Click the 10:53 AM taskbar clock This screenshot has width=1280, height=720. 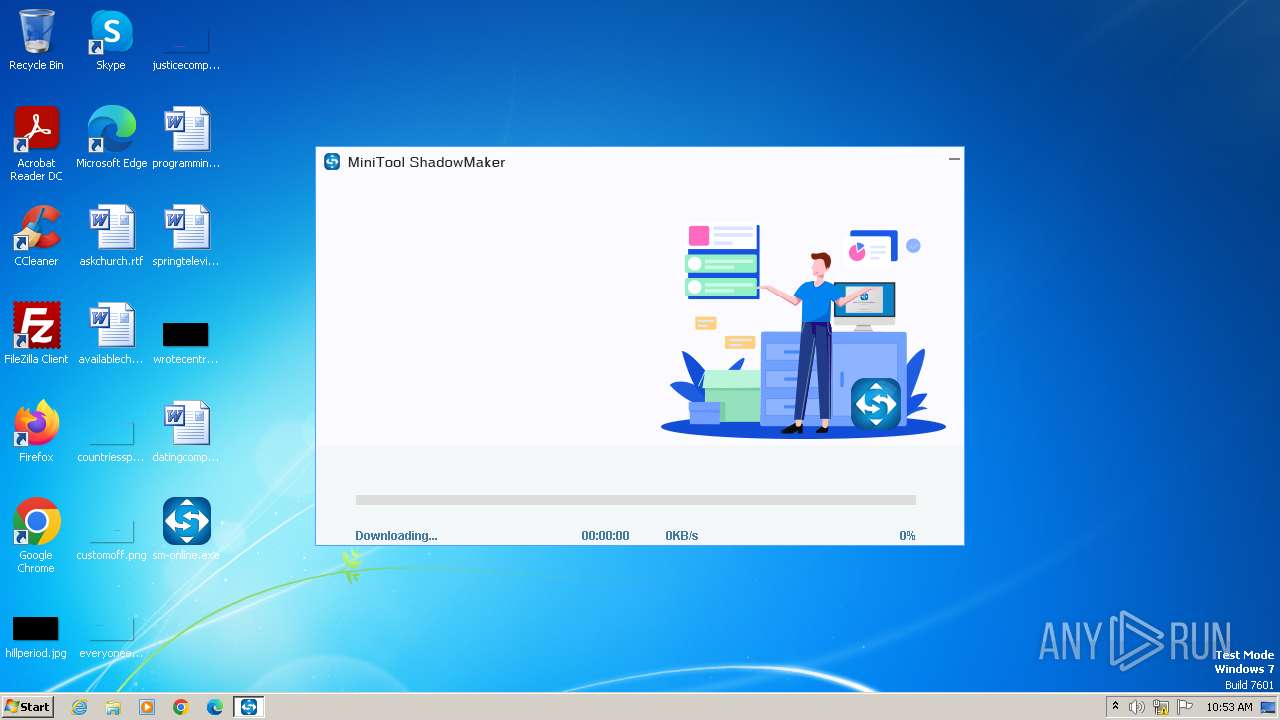click(1229, 707)
